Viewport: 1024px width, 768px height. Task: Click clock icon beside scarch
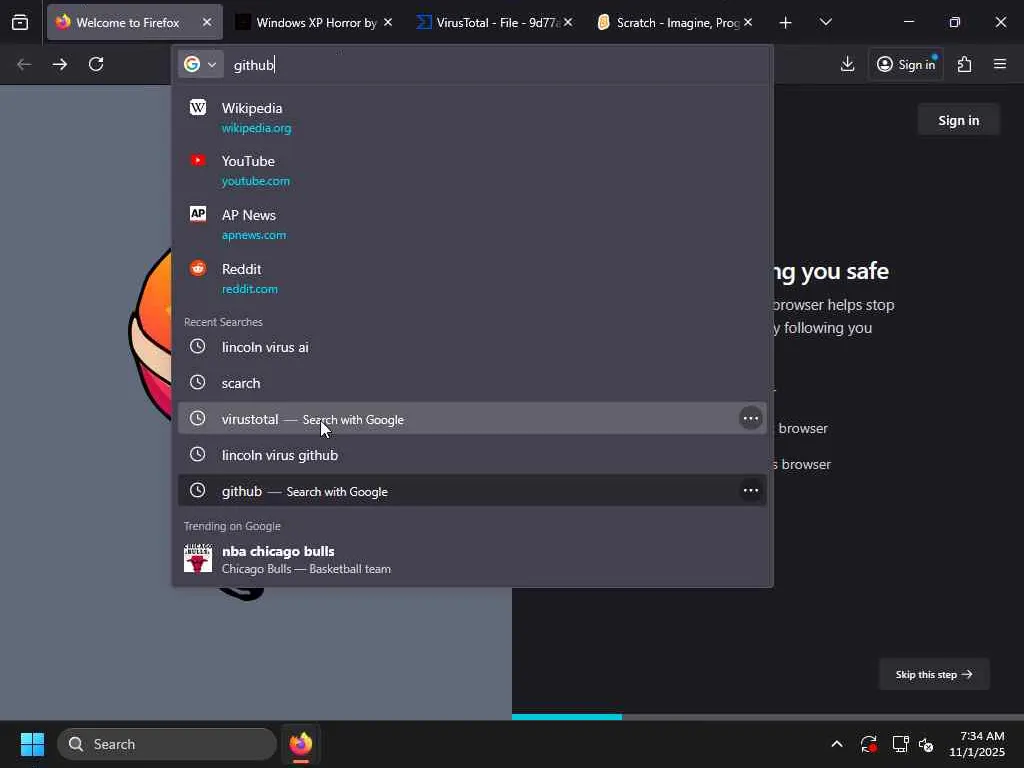point(198,382)
